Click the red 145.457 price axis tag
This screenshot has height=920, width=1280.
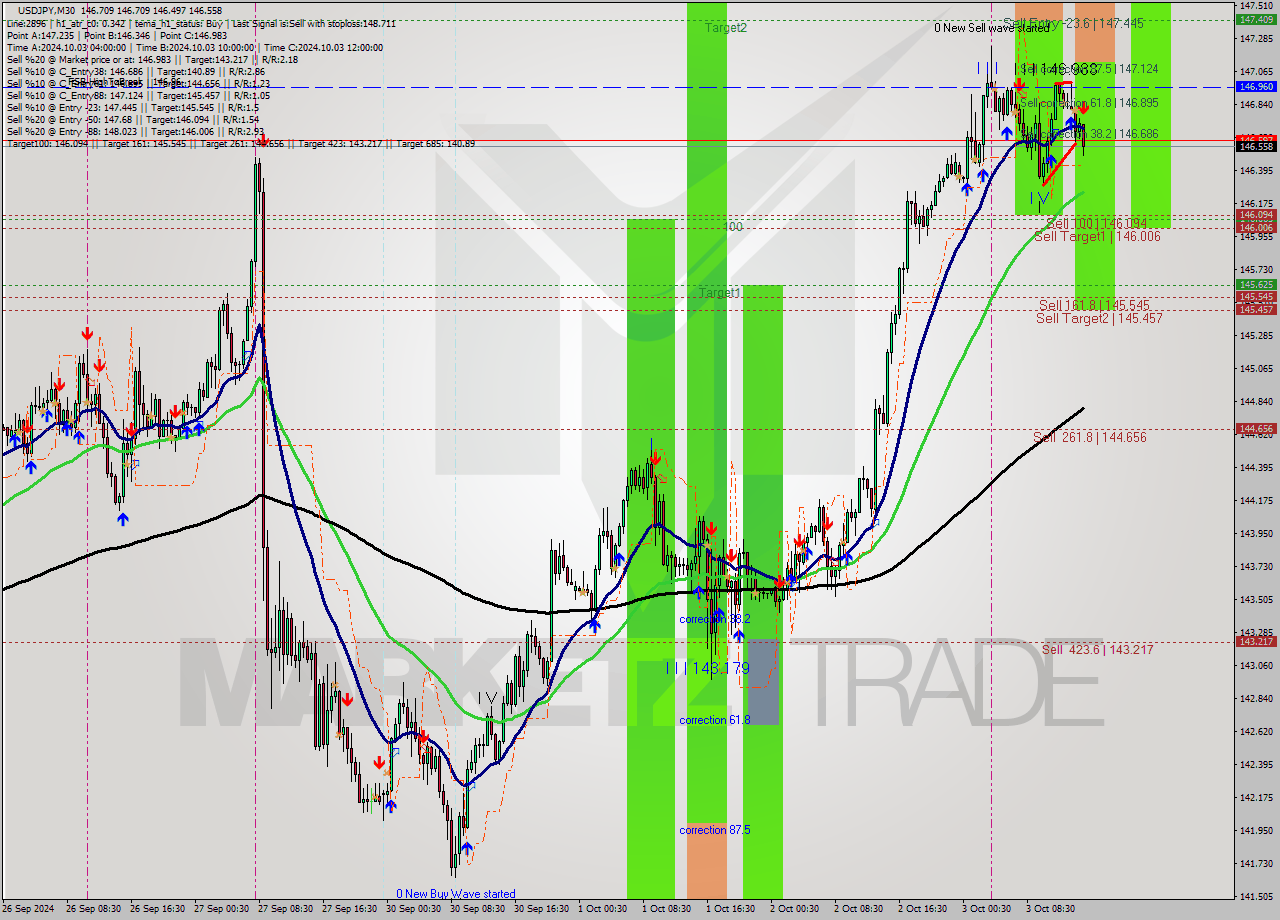1256,309
